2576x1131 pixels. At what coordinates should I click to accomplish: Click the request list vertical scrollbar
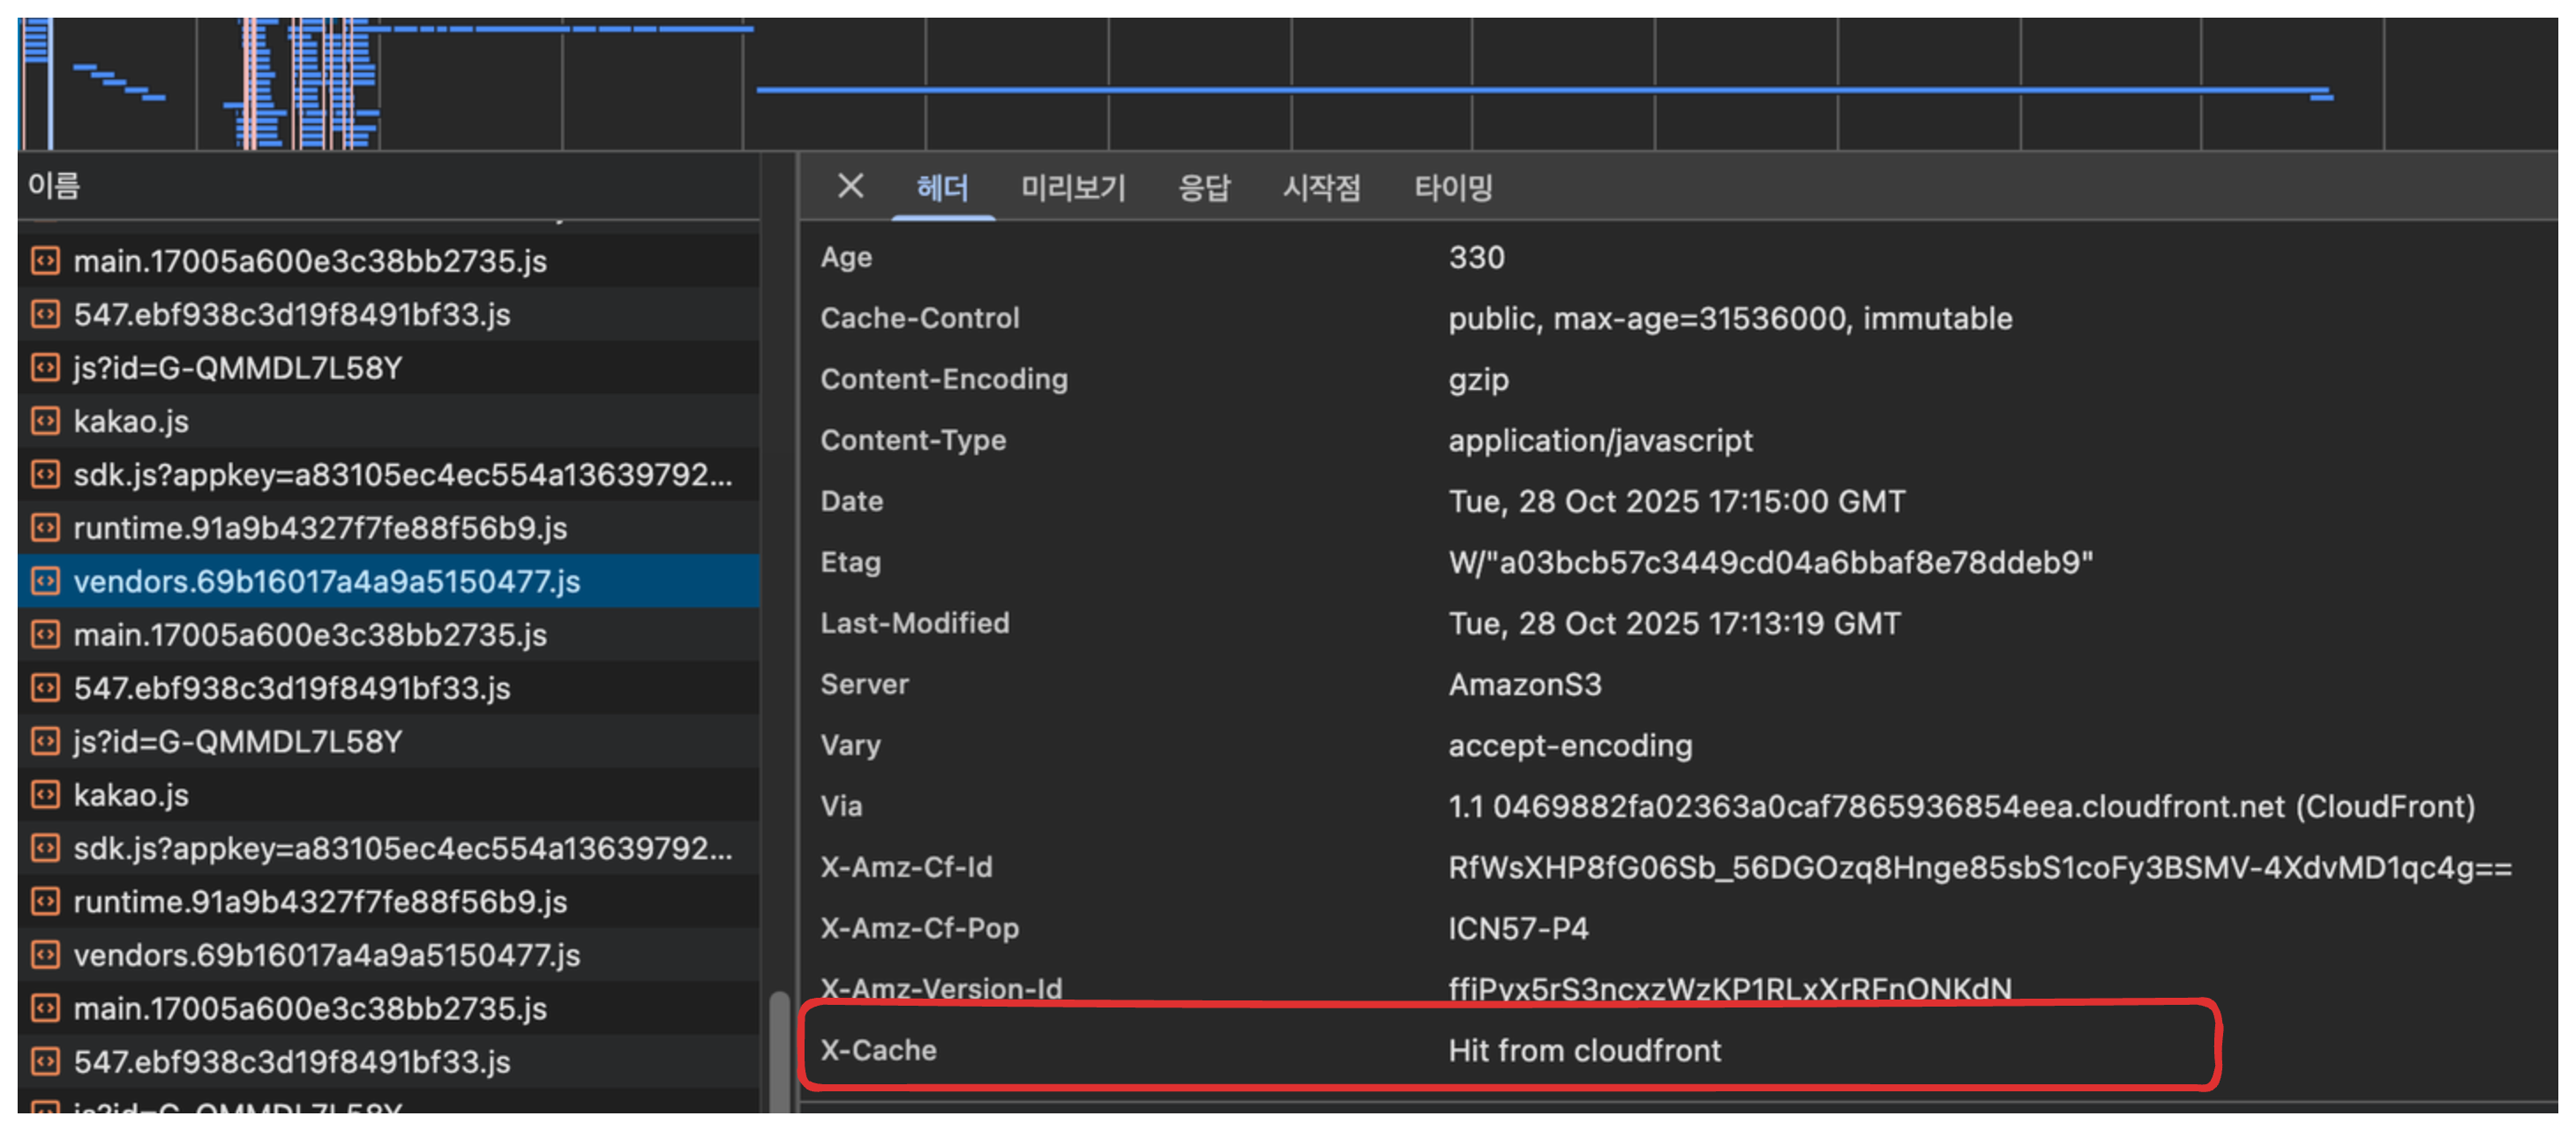click(x=779, y=1050)
